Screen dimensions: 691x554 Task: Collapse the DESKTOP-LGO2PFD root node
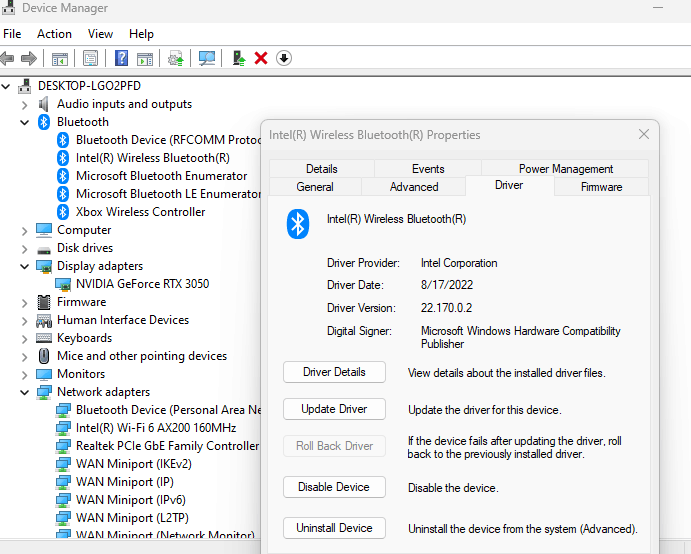(x=5, y=86)
